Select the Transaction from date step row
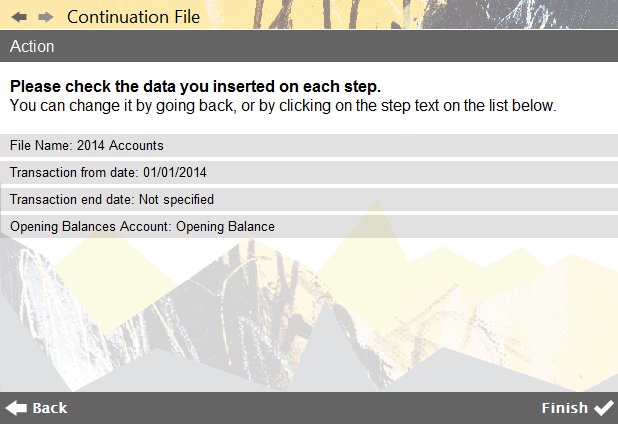Screen dimensions: 618x424 coord(309,173)
